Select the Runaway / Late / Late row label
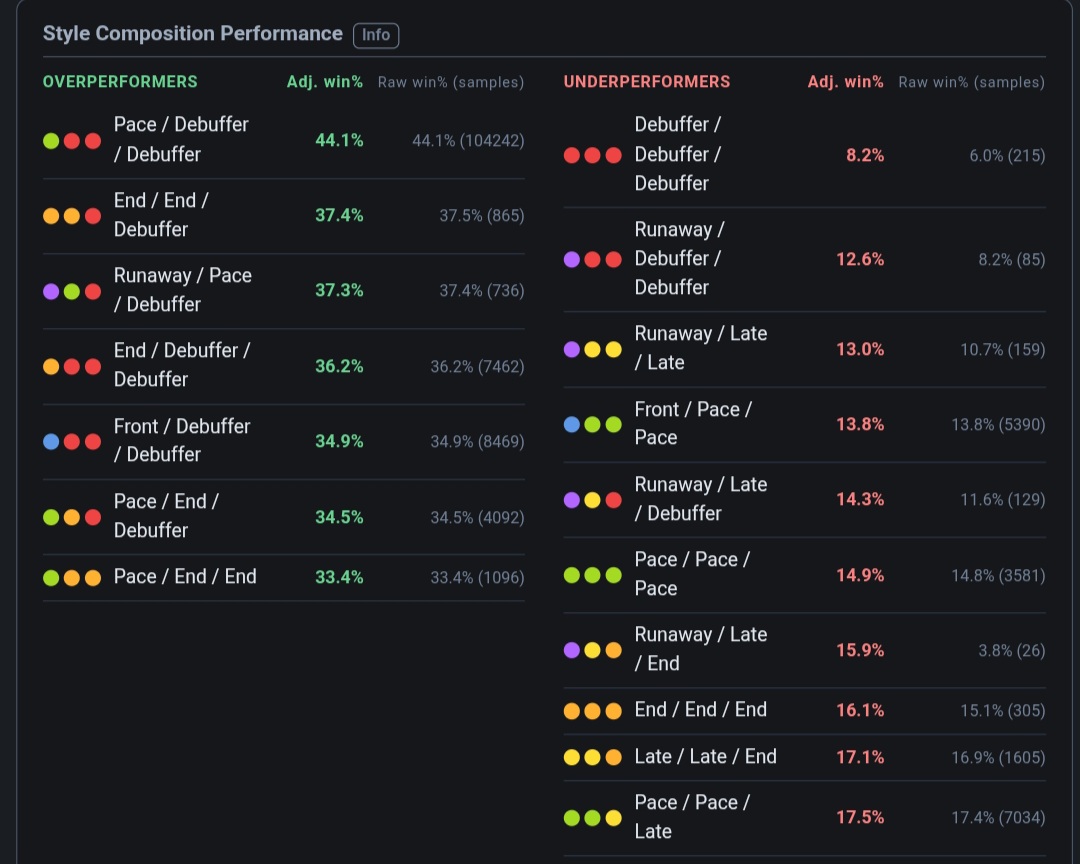 click(700, 348)
